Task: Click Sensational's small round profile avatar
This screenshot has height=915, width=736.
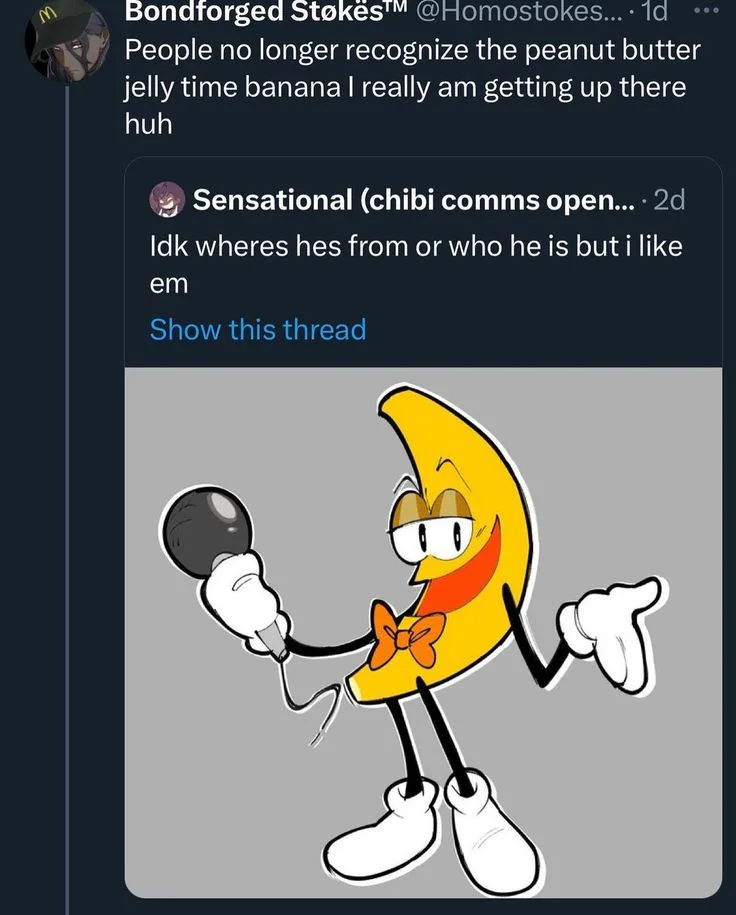Action: pos(165,200)
